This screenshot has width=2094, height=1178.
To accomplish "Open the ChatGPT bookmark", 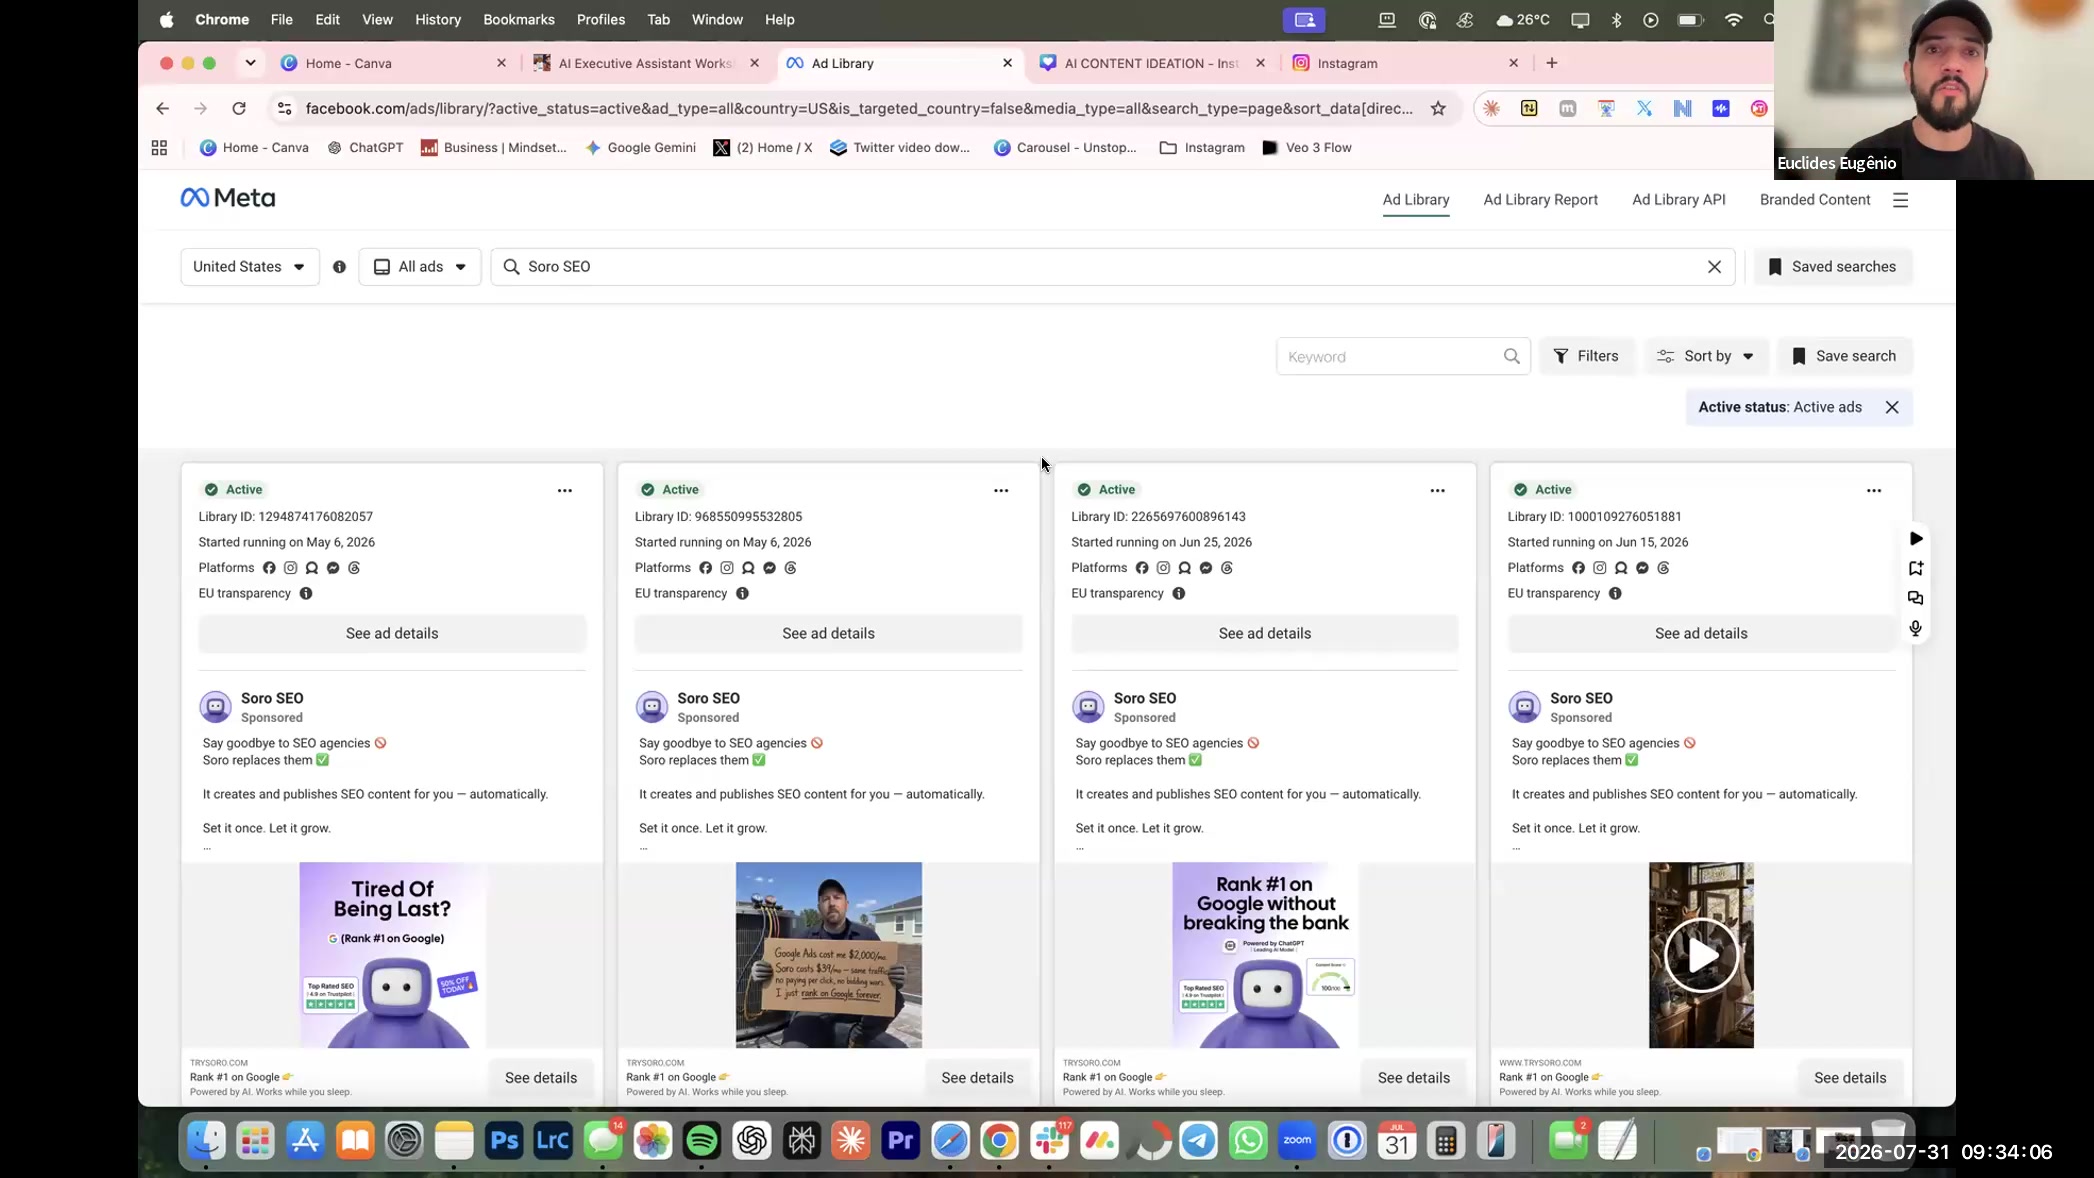I will point(365,148).
